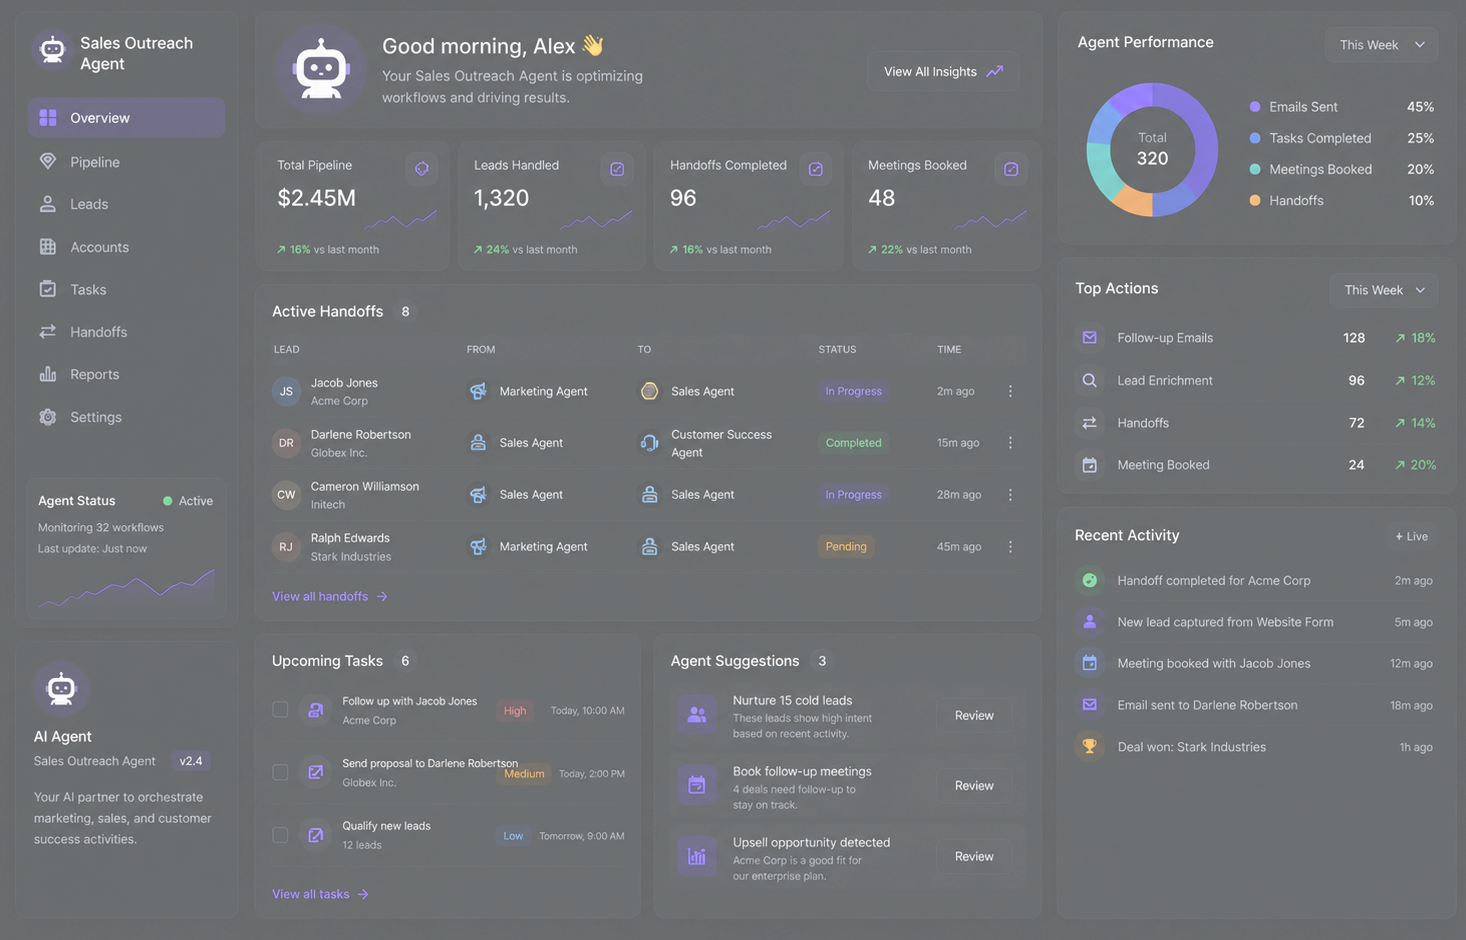Viewport: 1466px width, 940px height.
Task: Click the Leads person icon in sidebar
Action: (x=48, y=204)
